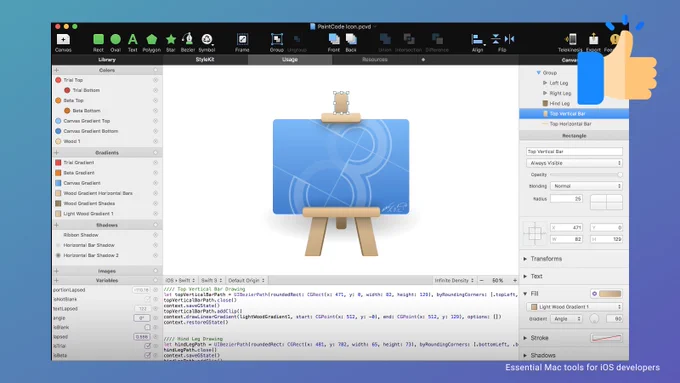Click the Export toolbar icon
This screenshot has width=680, height=383.
(593, 43)
